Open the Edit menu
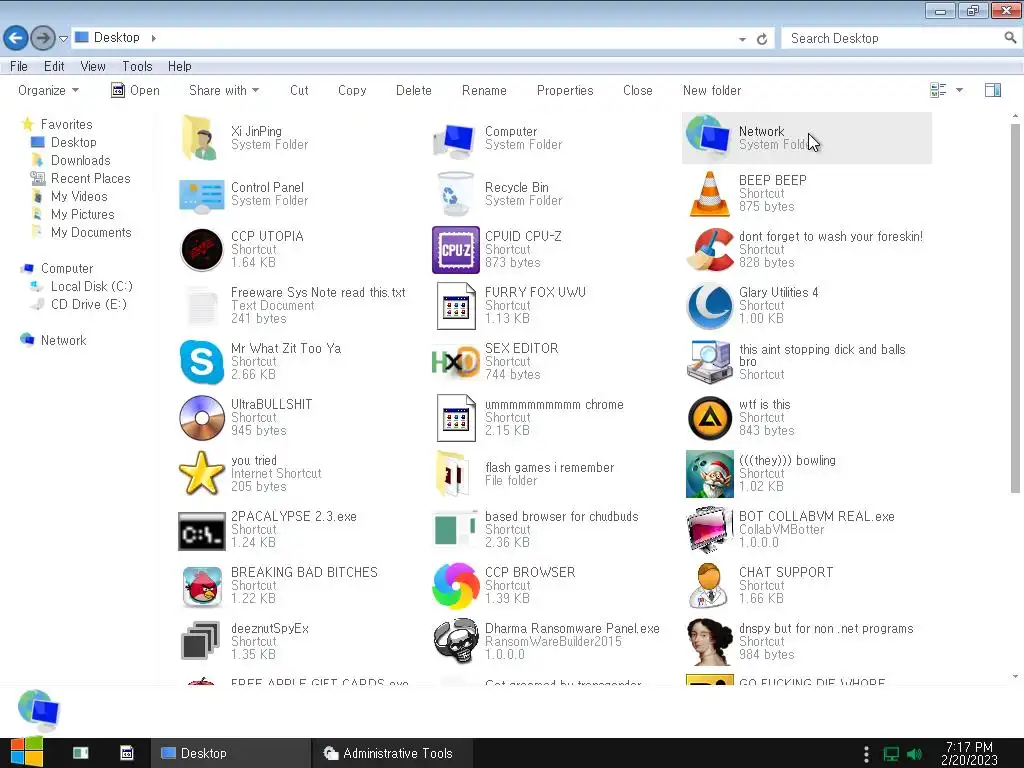 pos(54,66)
